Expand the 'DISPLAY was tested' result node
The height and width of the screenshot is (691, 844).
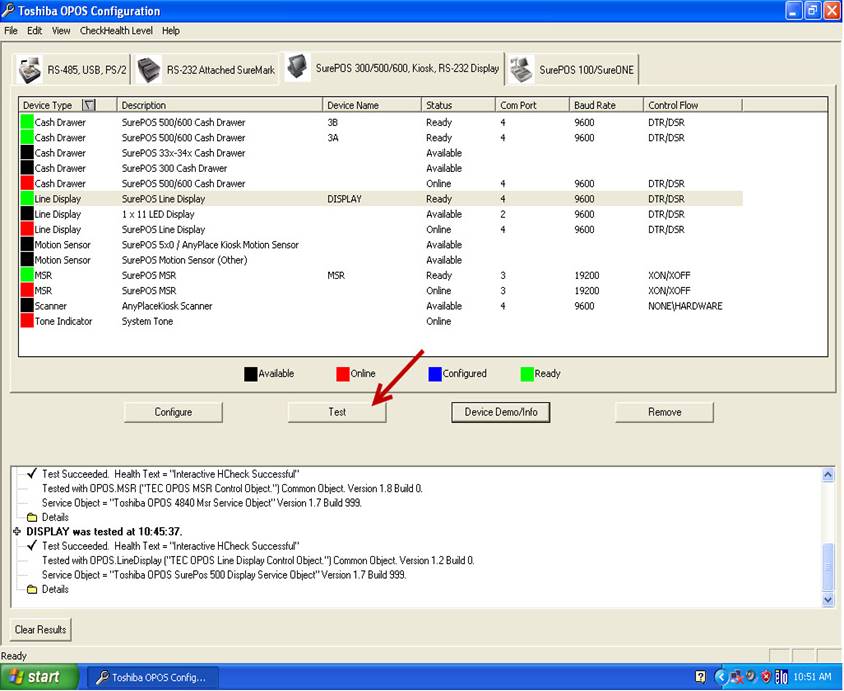[x=17, y=532]
